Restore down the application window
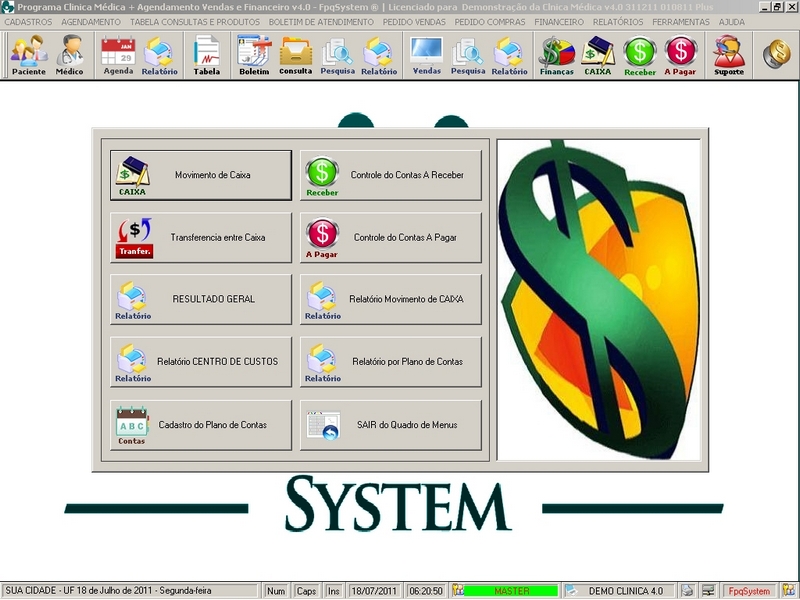 [777, 7]
